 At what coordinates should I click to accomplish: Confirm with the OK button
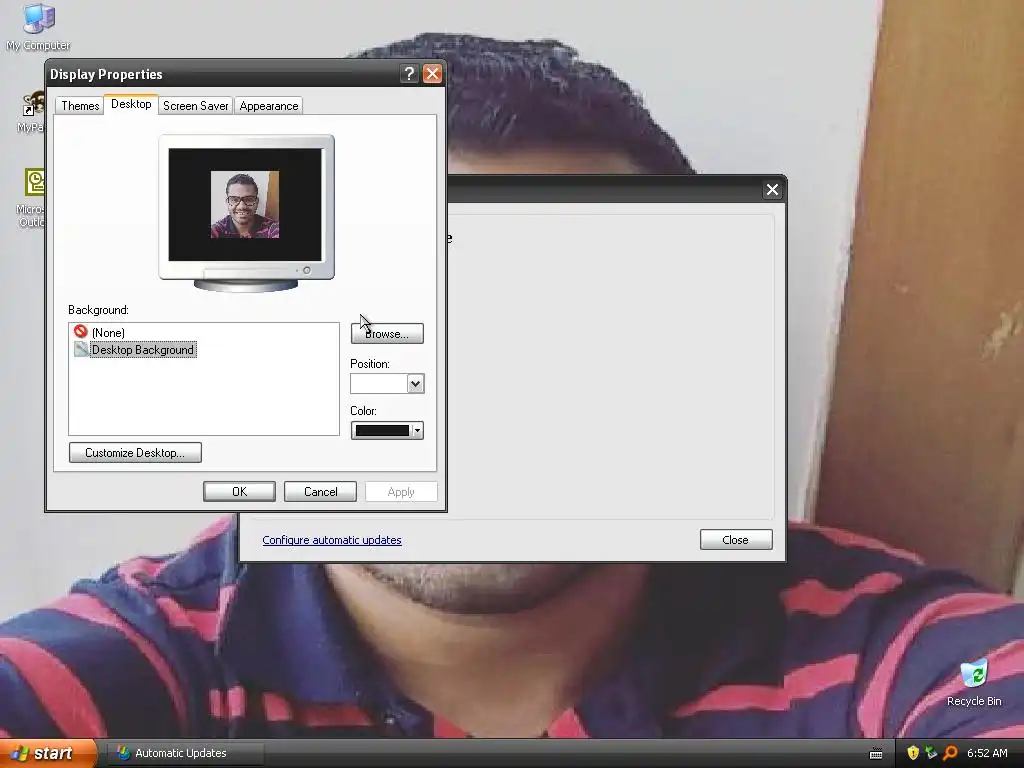click(239, 492)
